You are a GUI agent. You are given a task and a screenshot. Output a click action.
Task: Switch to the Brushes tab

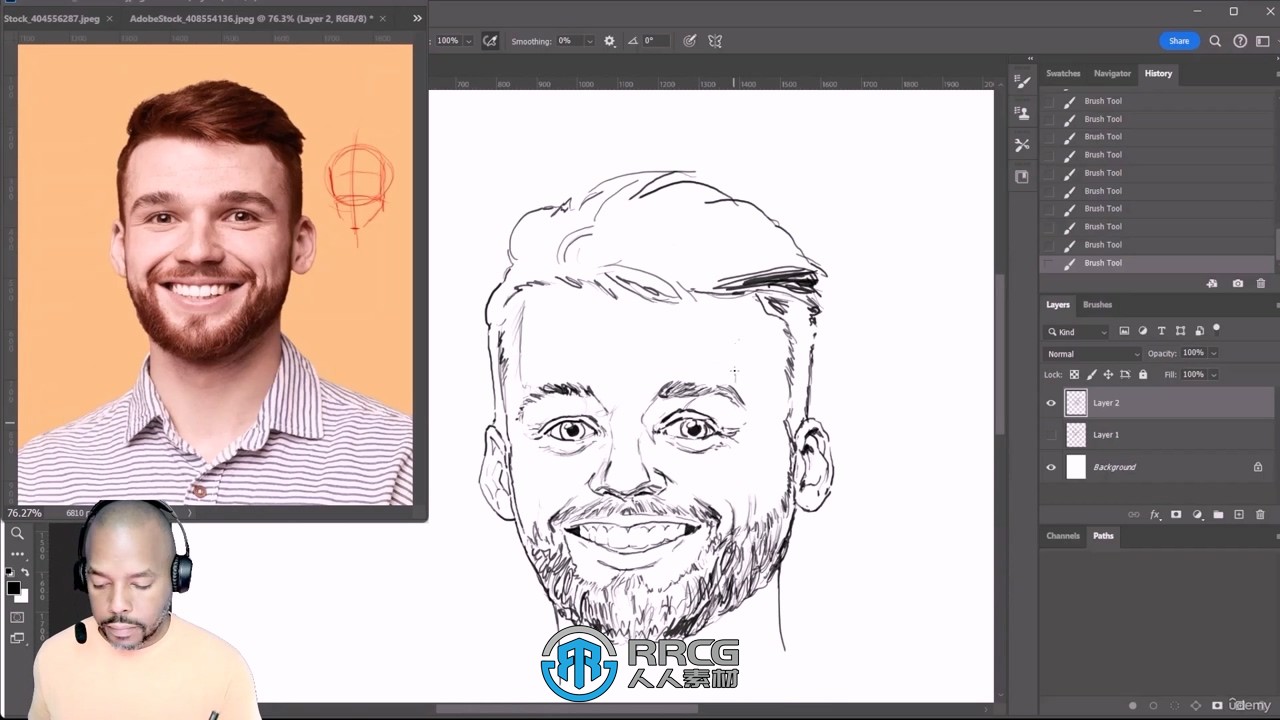tap(1097, 305)
